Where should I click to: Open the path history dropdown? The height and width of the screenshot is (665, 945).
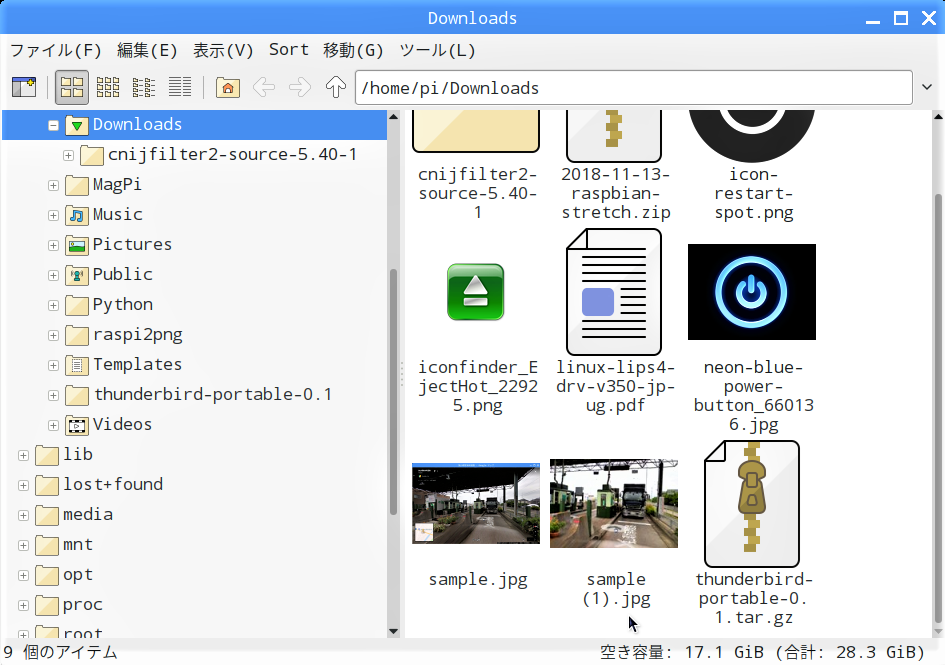pyautogui.click(x=927, y=87)
